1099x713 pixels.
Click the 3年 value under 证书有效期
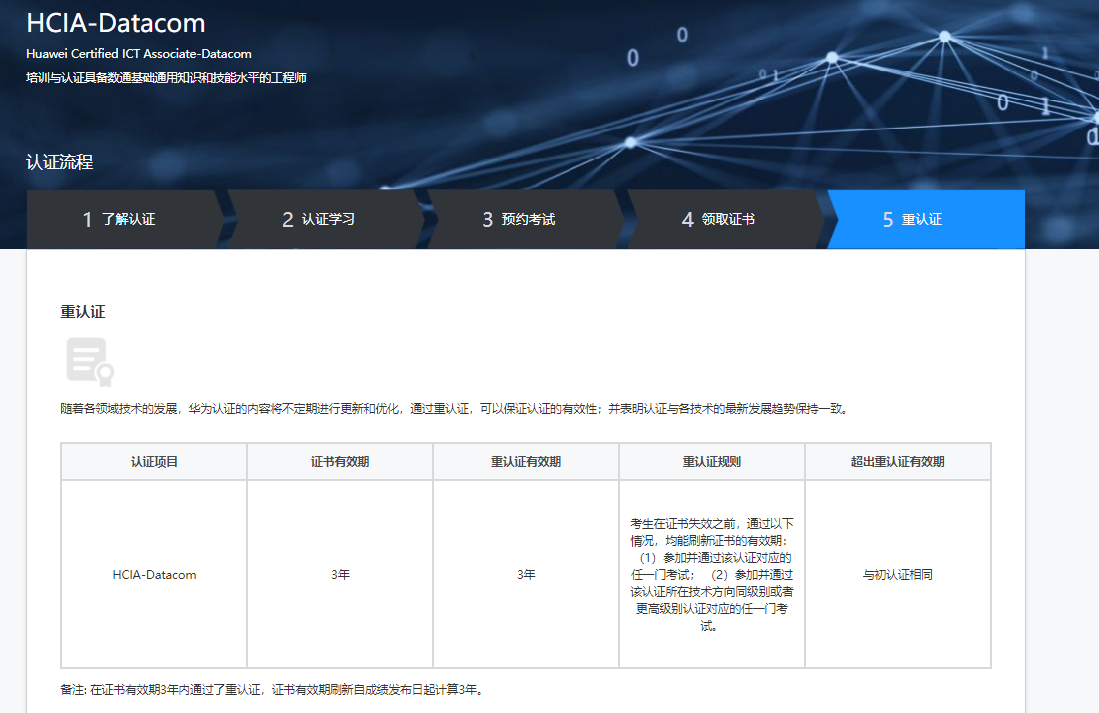[x=340, y=574]
